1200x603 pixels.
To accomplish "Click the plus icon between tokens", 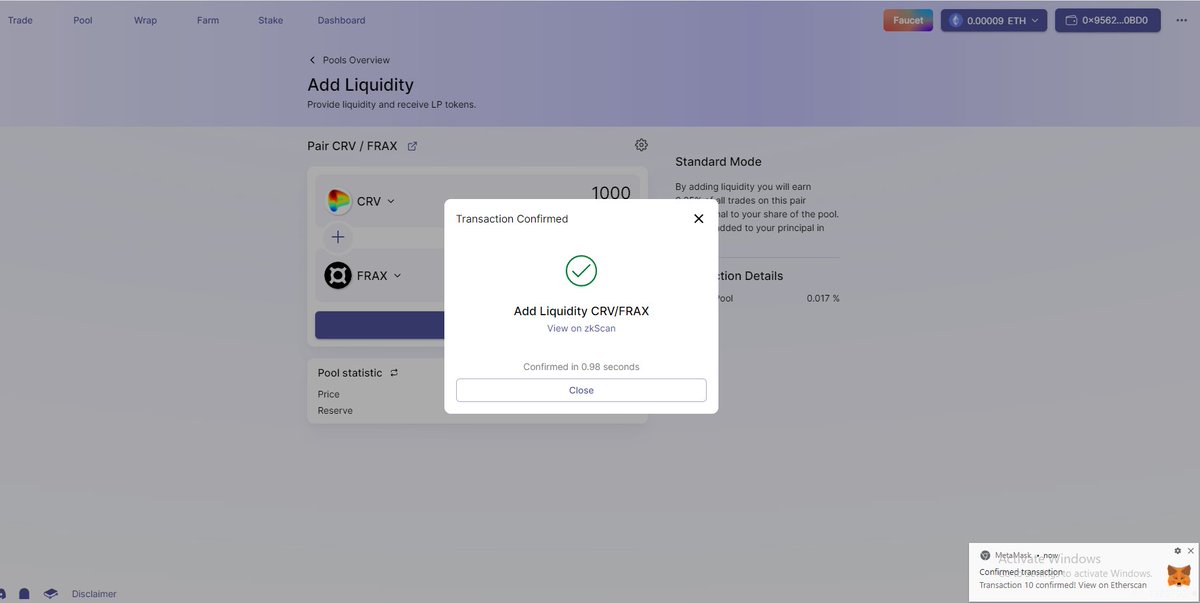I will 338,237.
